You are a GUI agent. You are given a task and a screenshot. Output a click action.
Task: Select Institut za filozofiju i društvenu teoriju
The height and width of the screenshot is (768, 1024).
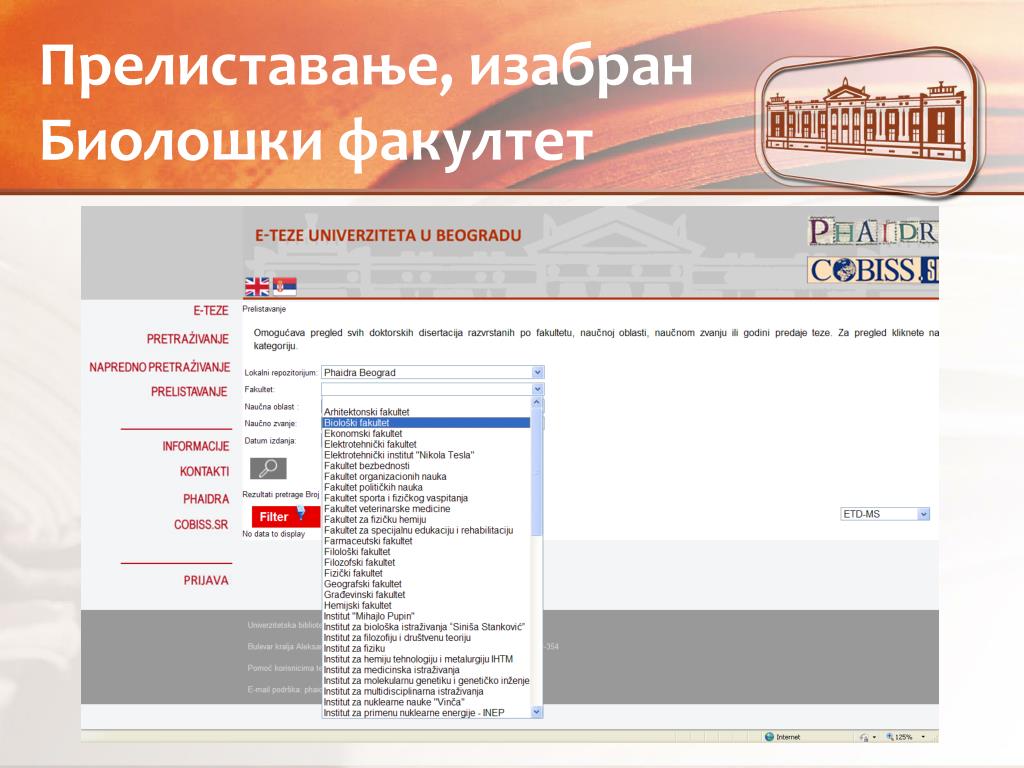click(x=426, y=637)
